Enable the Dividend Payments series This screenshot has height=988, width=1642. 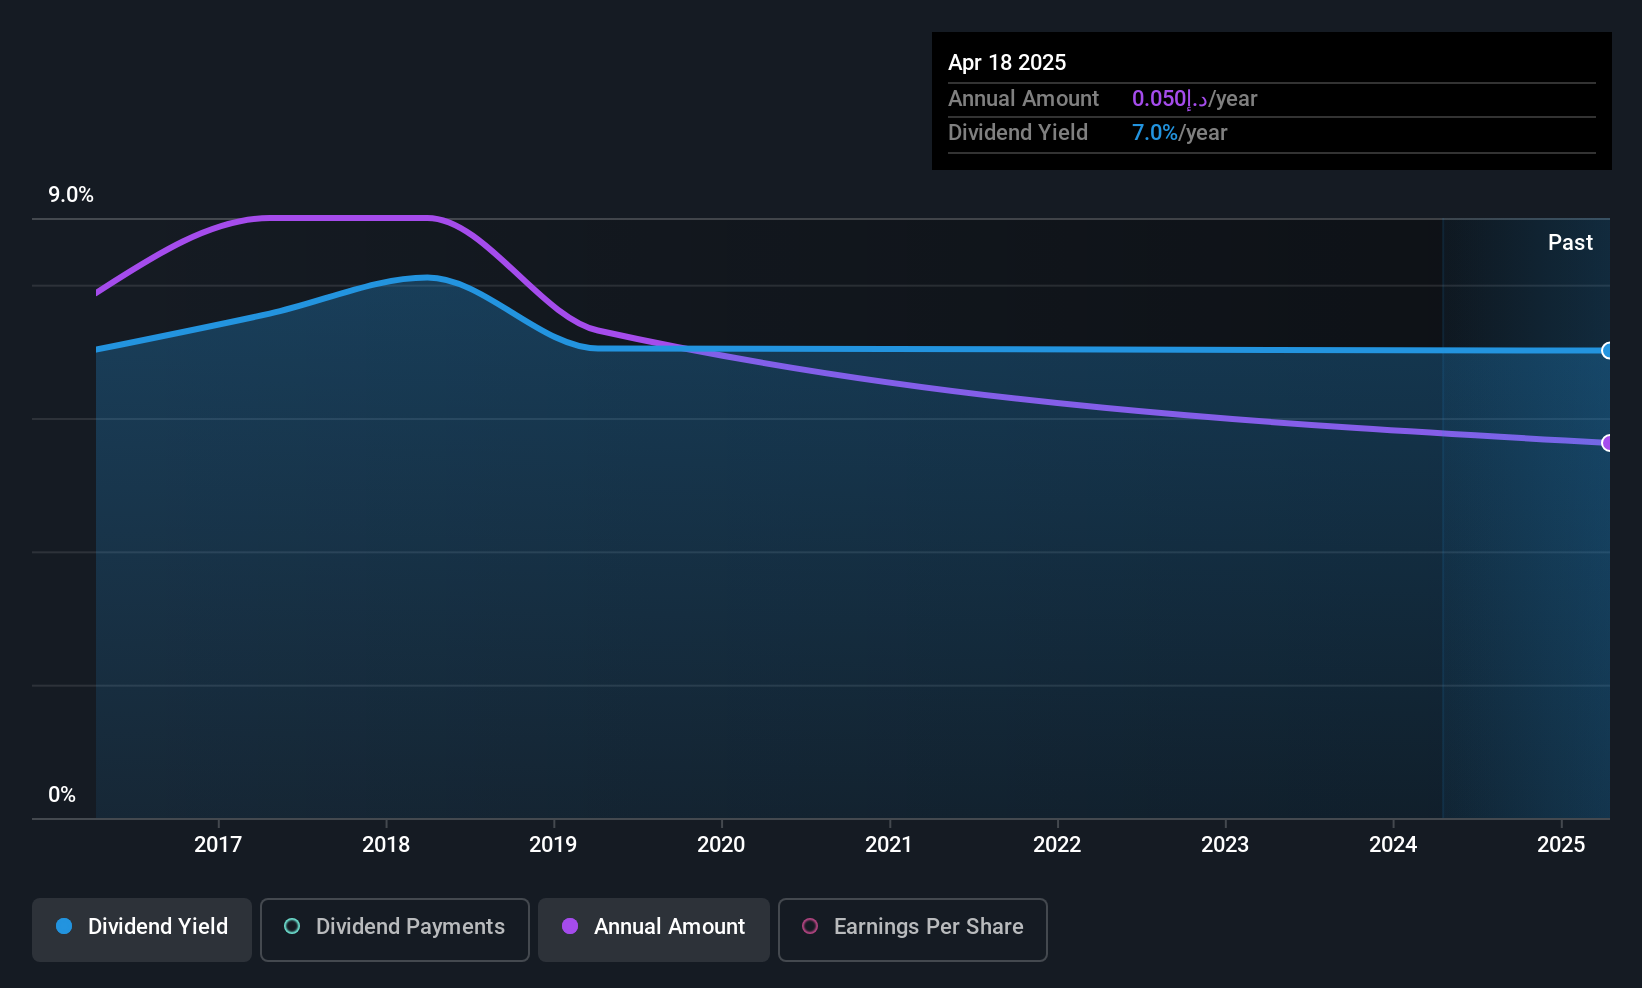[x=395, y=929]
